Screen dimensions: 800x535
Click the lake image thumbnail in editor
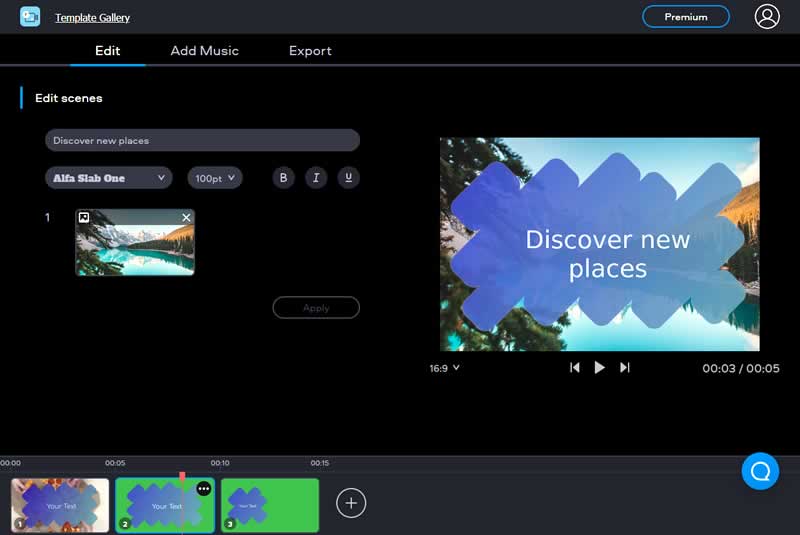click(x=135, y=242)
